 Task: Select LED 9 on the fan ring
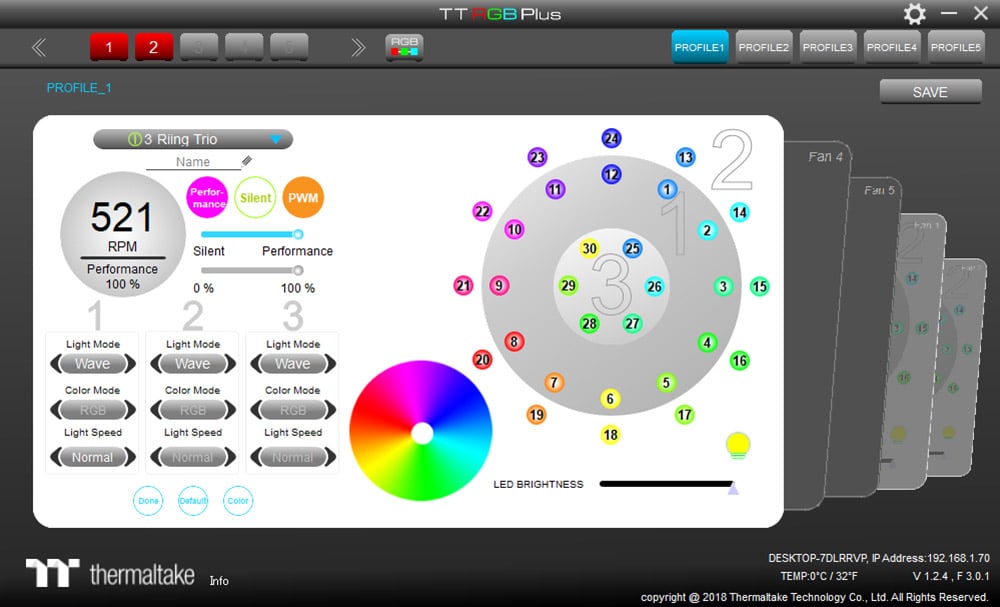pos(499,286)
